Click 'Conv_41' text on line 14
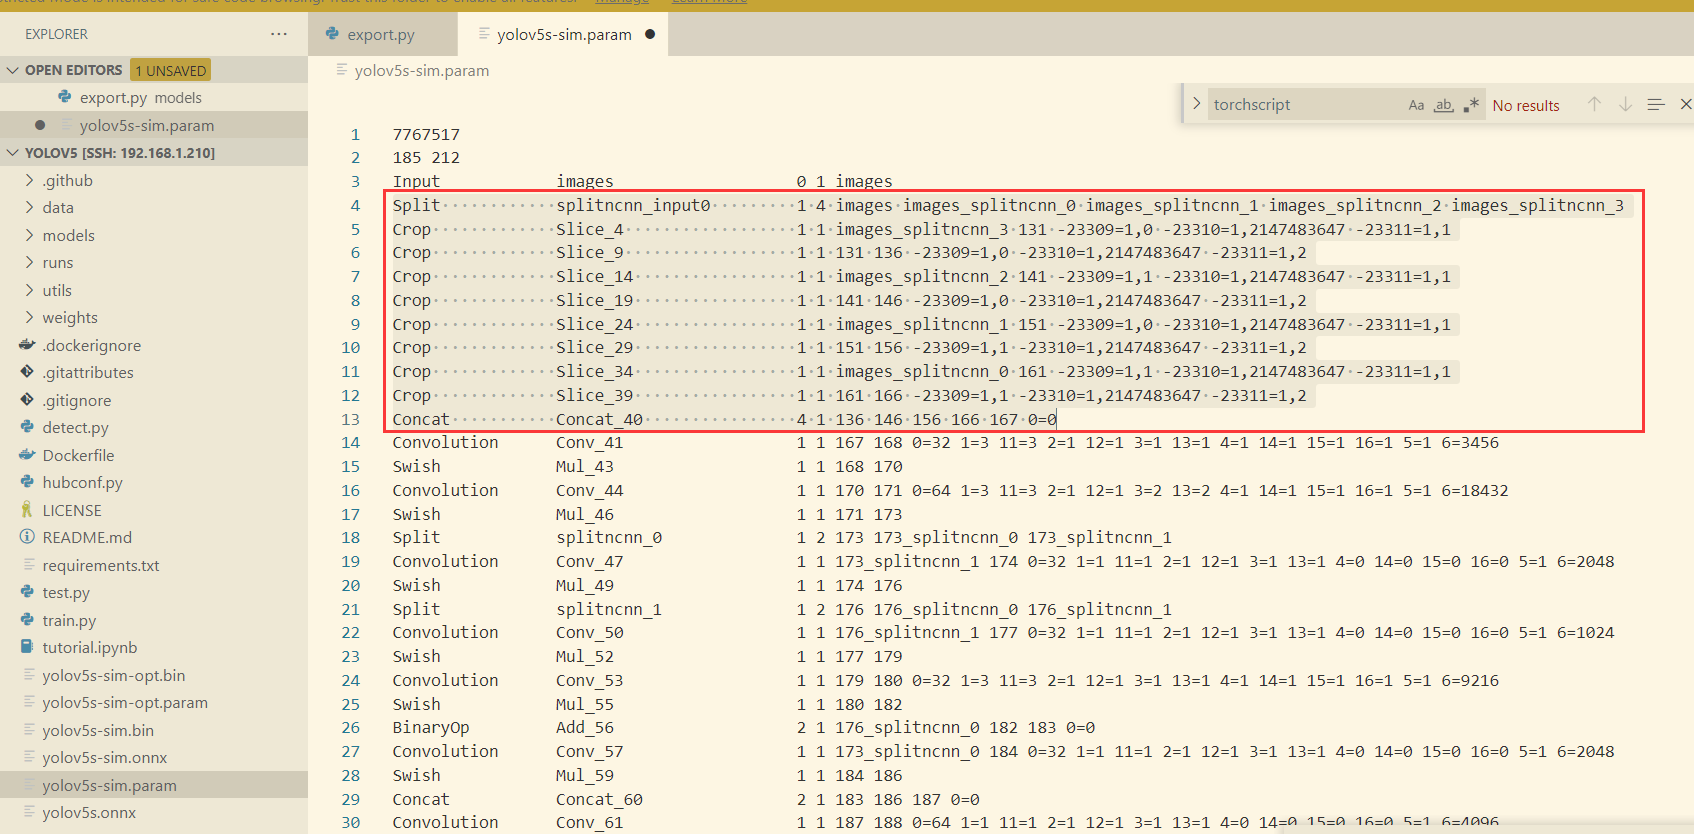This screenshot has width=1694, height=834. [x=589, y=443]
